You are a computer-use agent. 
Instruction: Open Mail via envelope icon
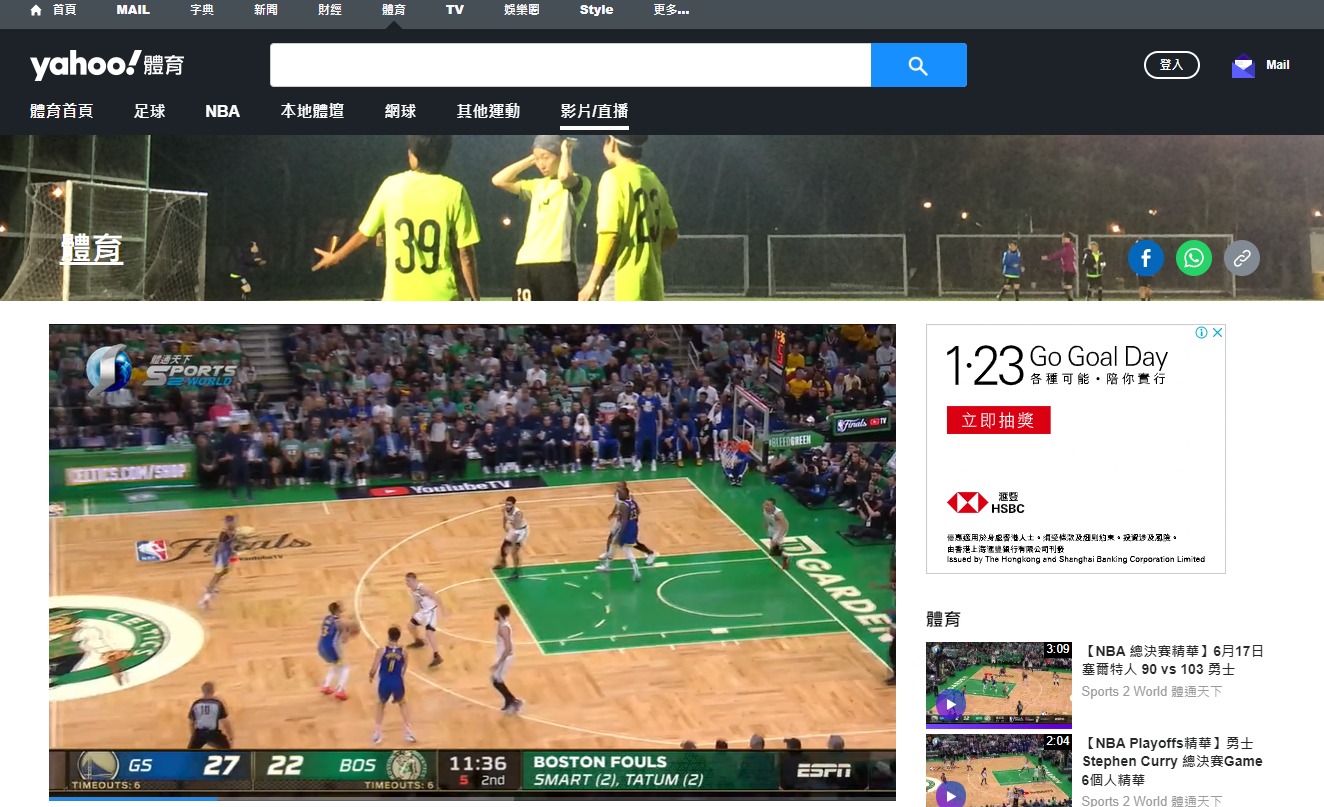pos(1243,66)
